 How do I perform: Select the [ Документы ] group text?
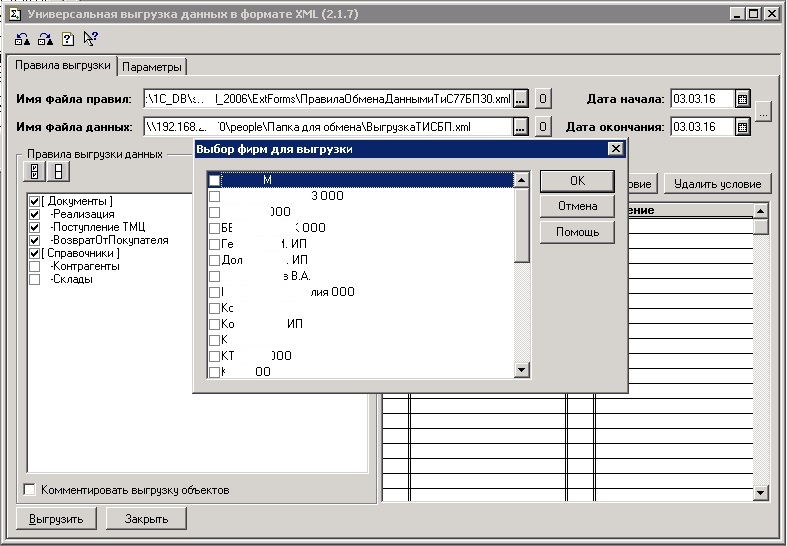coord(77,201)
